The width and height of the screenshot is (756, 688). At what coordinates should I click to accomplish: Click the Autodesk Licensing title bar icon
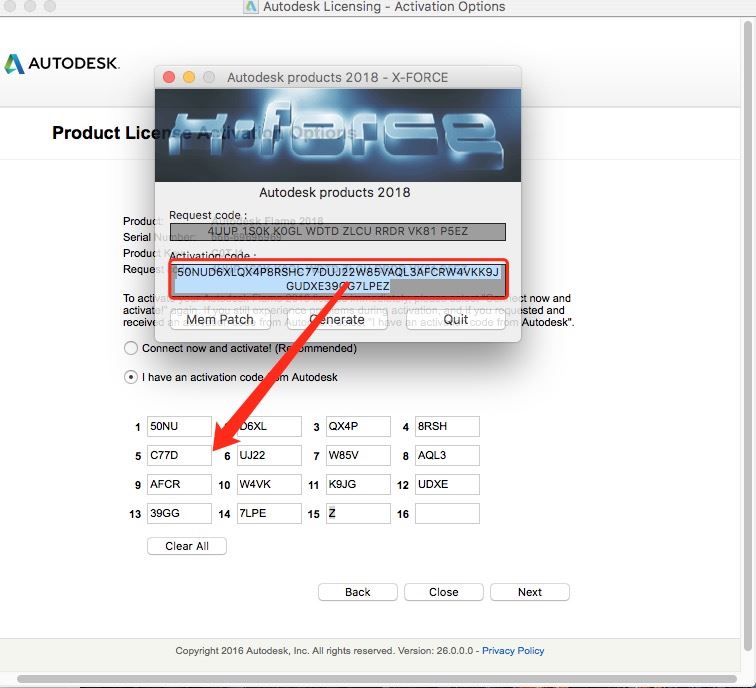(x=251, y=7)
